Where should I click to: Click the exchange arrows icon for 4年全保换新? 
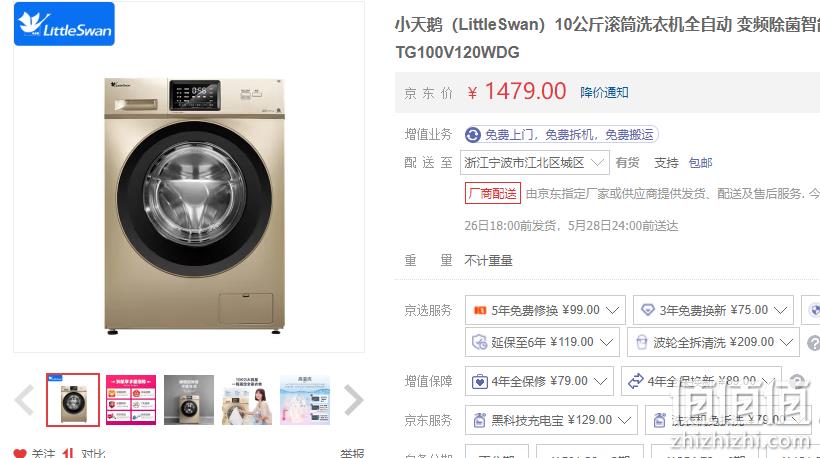coord(635,381)
